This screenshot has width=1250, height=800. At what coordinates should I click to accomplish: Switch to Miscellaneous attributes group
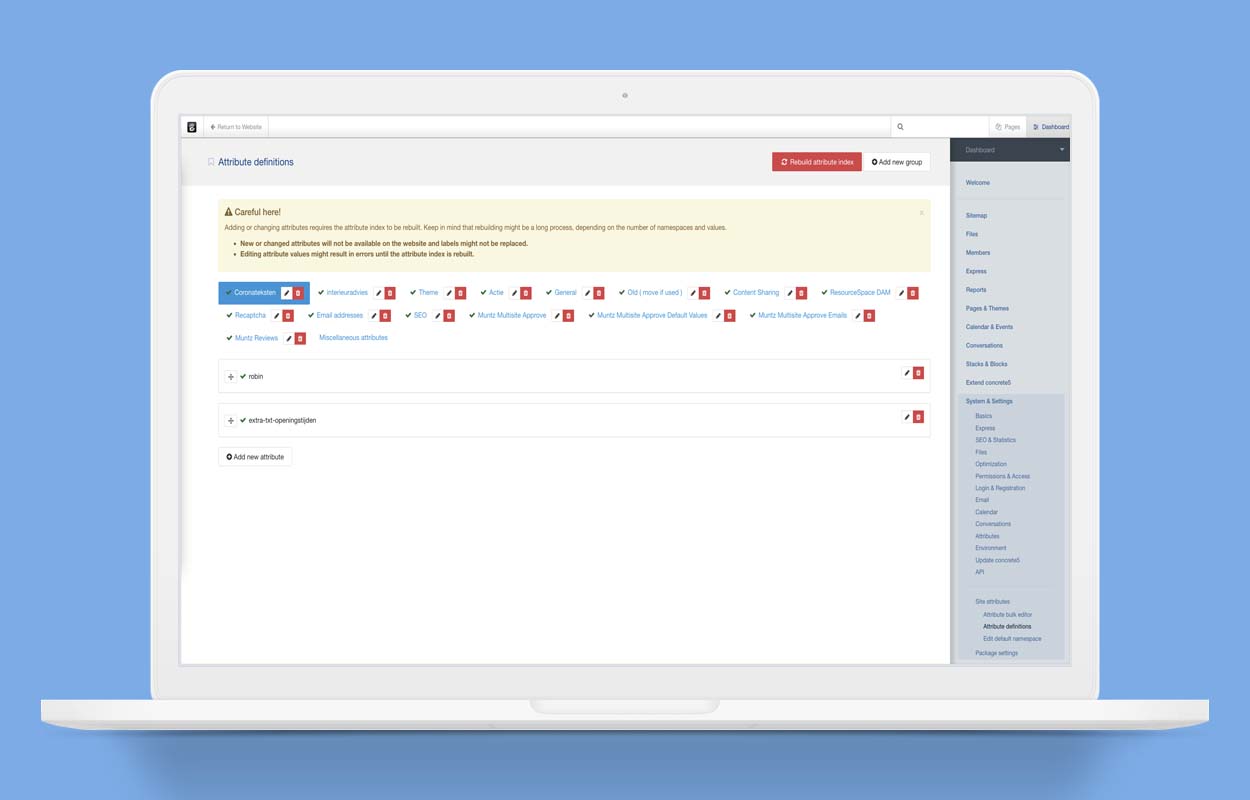pyautogui.click(x=353, y=338)
